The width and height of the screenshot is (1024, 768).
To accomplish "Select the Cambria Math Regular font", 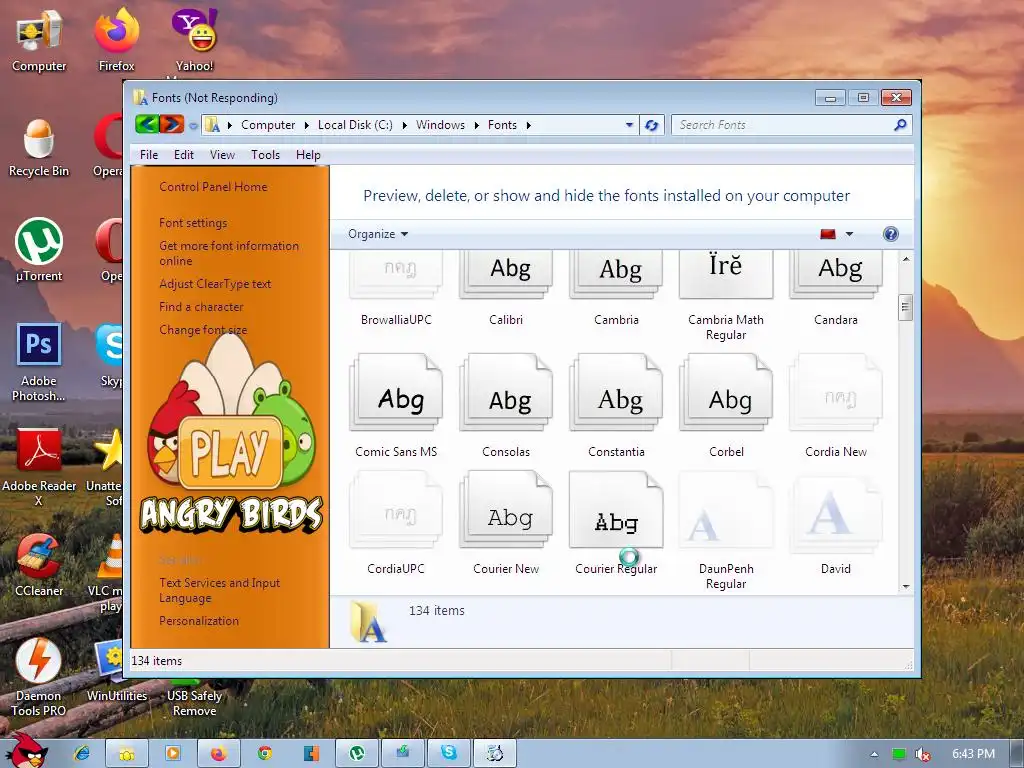I will pos(726,276).
